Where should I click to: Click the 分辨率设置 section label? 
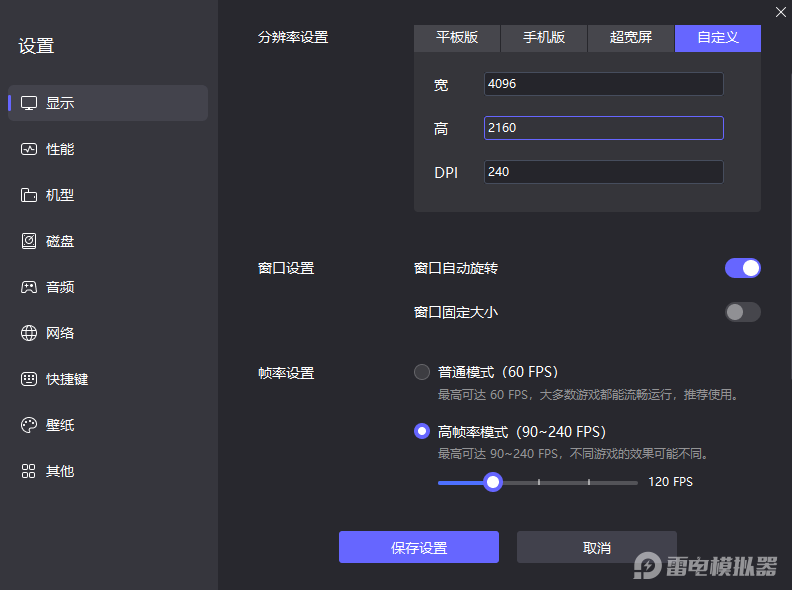pos(293,37)
